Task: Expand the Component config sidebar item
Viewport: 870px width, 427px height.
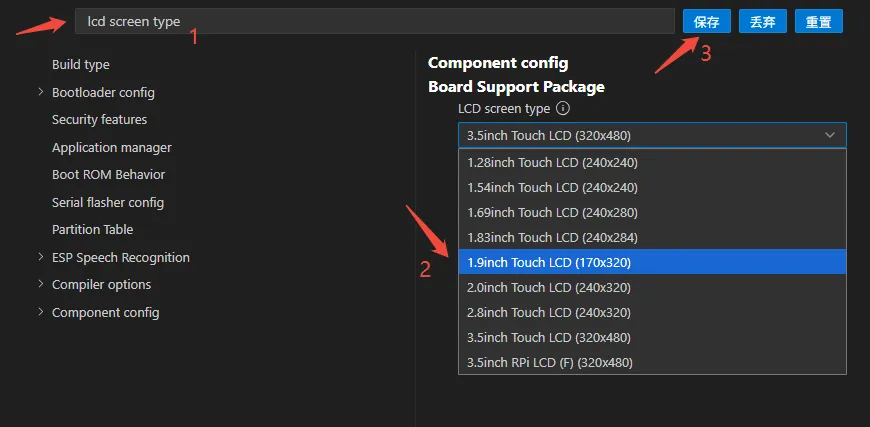Action: pyautogui.click(x=41, y=312)
